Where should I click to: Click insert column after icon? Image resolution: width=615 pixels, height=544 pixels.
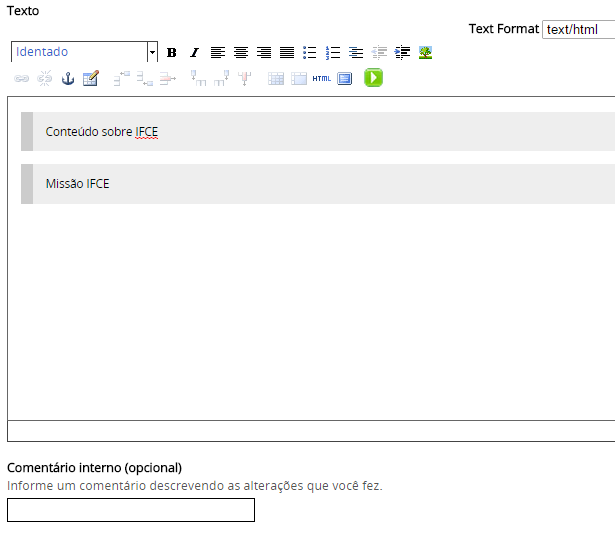(222, 78)
